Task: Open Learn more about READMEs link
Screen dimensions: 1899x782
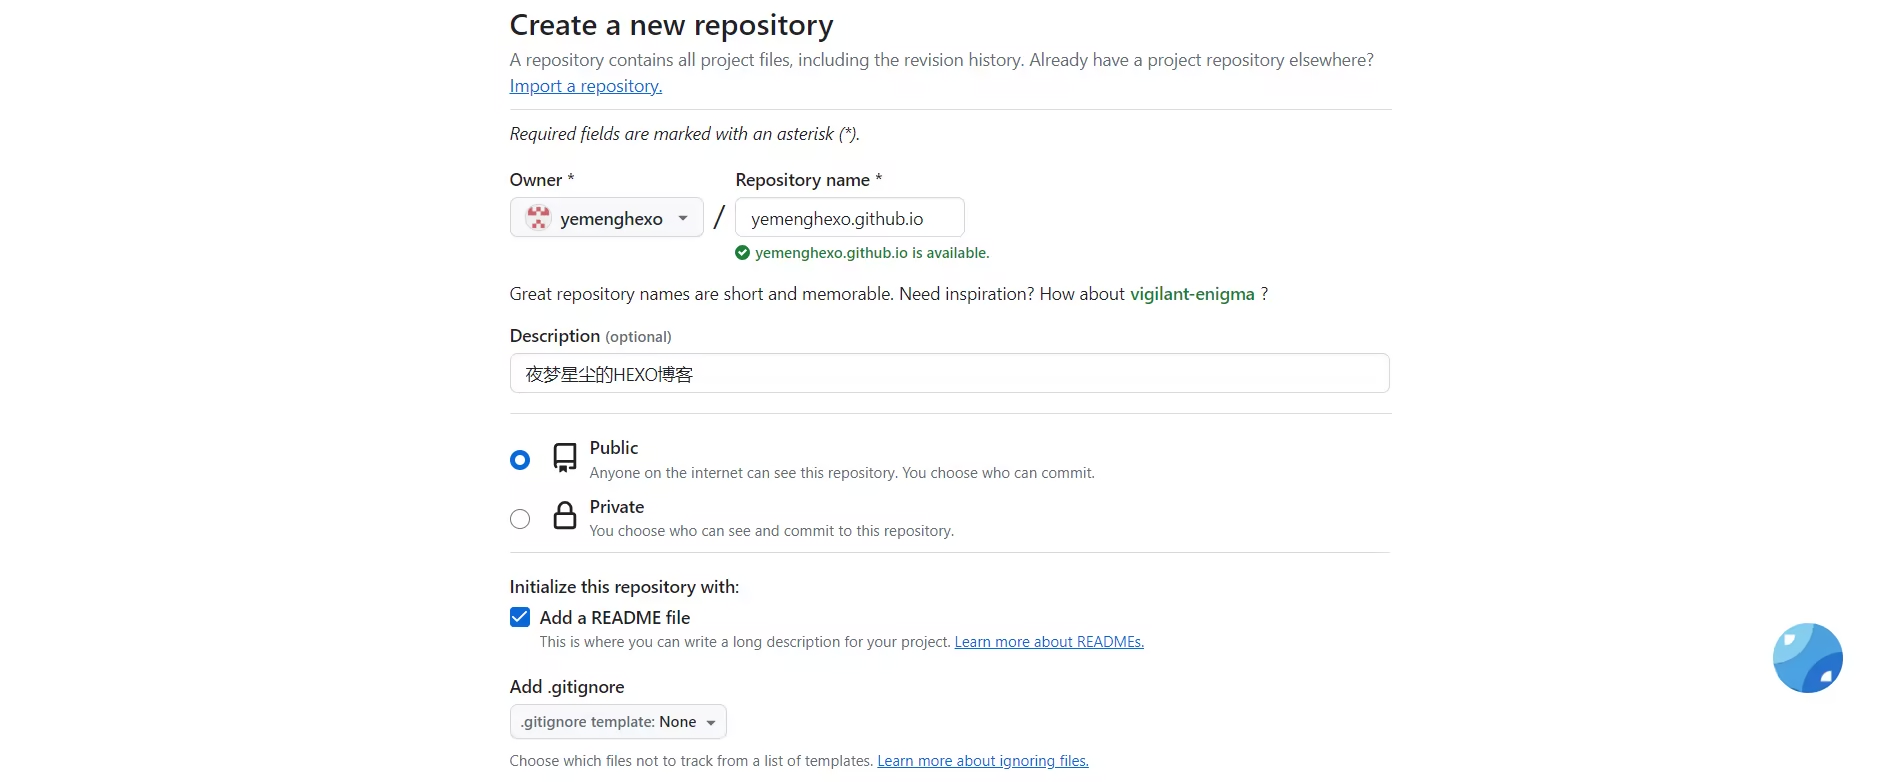Action: [1049, 642]
